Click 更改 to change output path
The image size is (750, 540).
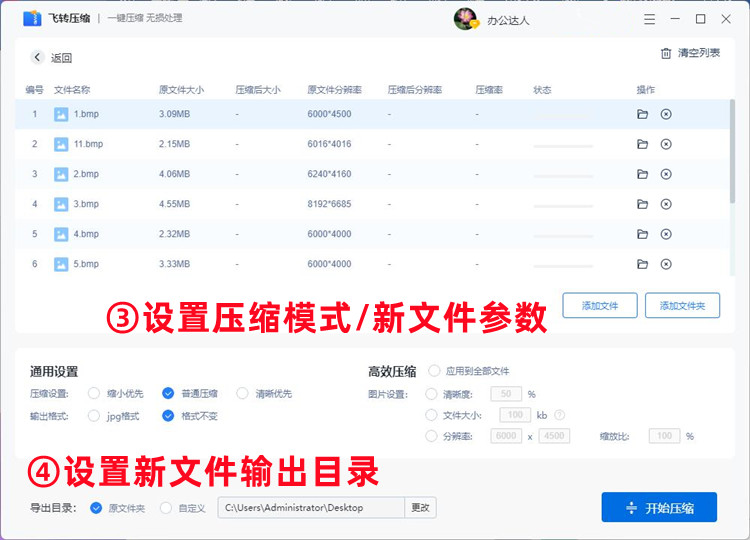(420, 507)
